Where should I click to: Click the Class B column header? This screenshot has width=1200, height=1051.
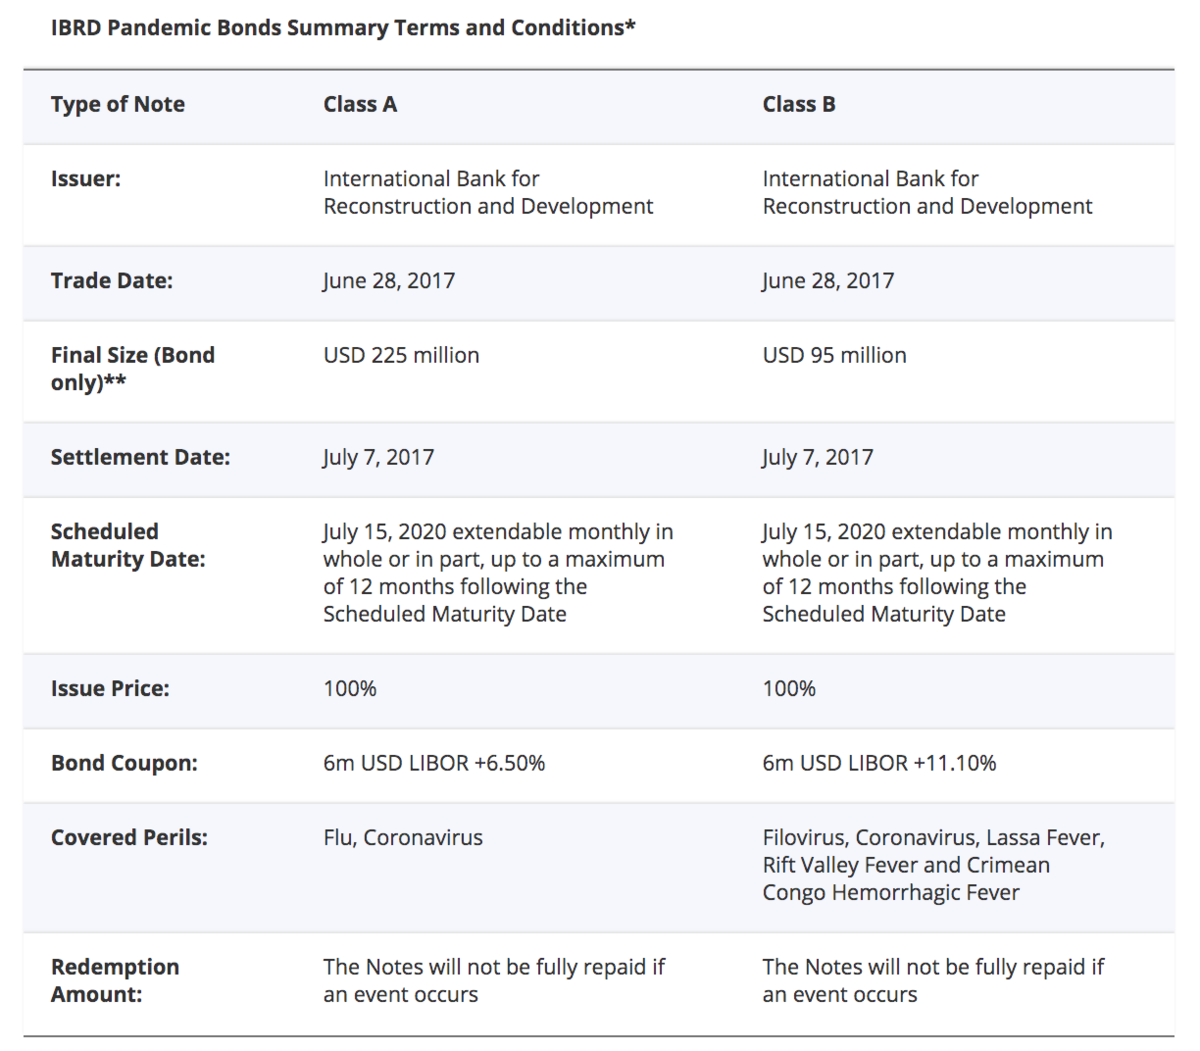(799, 104)
